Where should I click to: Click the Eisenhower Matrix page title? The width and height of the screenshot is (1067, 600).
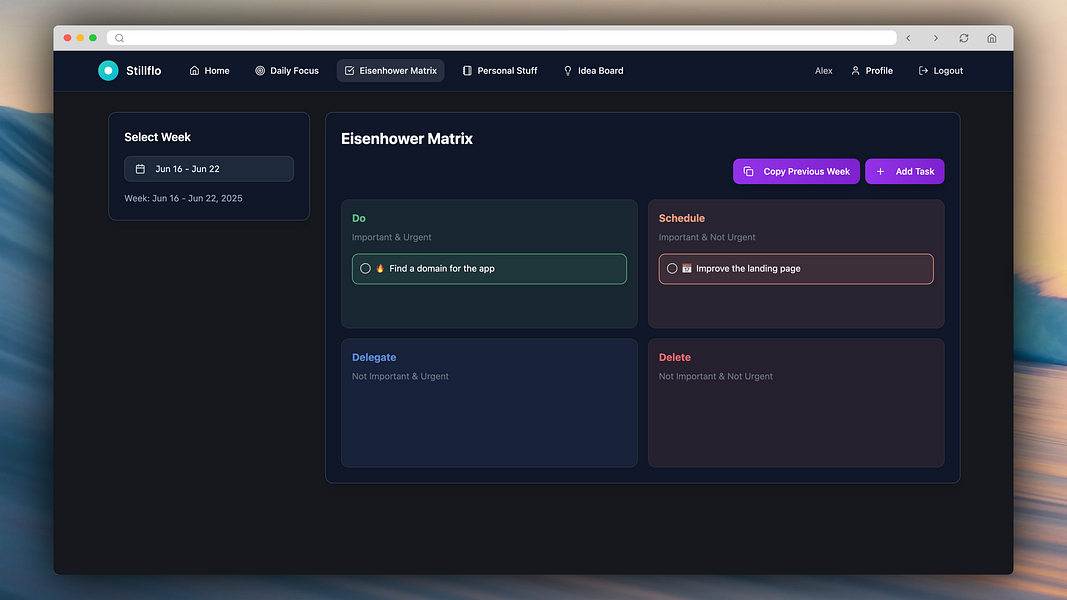(x=407, y=139)
